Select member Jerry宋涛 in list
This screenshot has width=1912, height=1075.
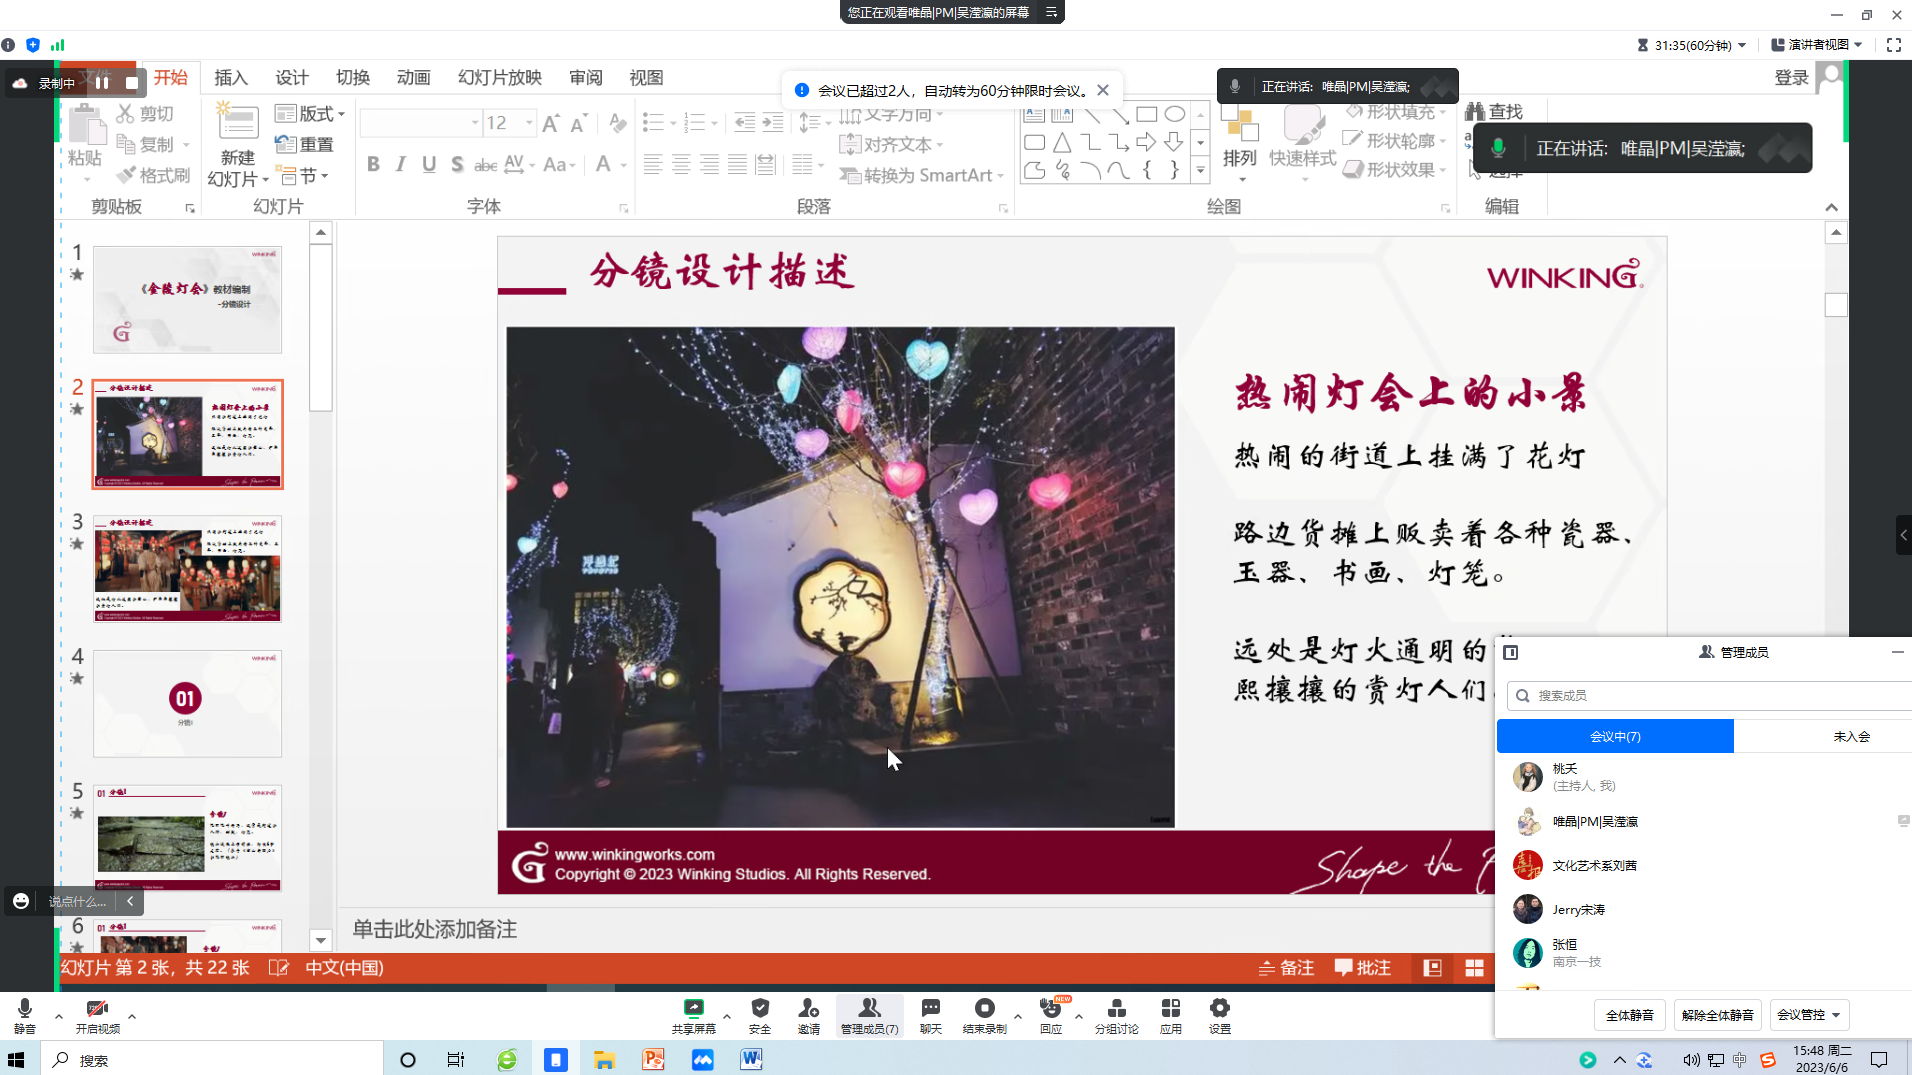click(1704, 909)
